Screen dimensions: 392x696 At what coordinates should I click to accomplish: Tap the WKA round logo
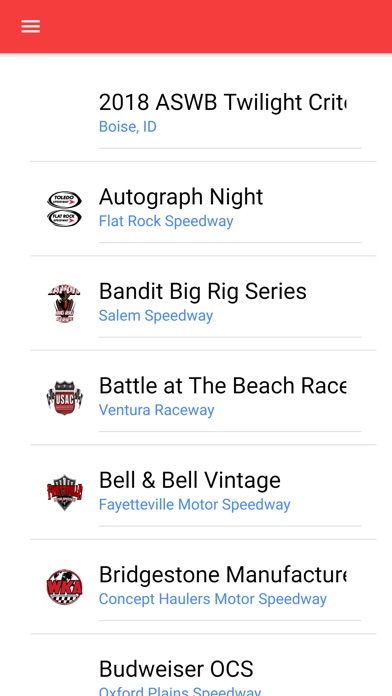[64, 587]
